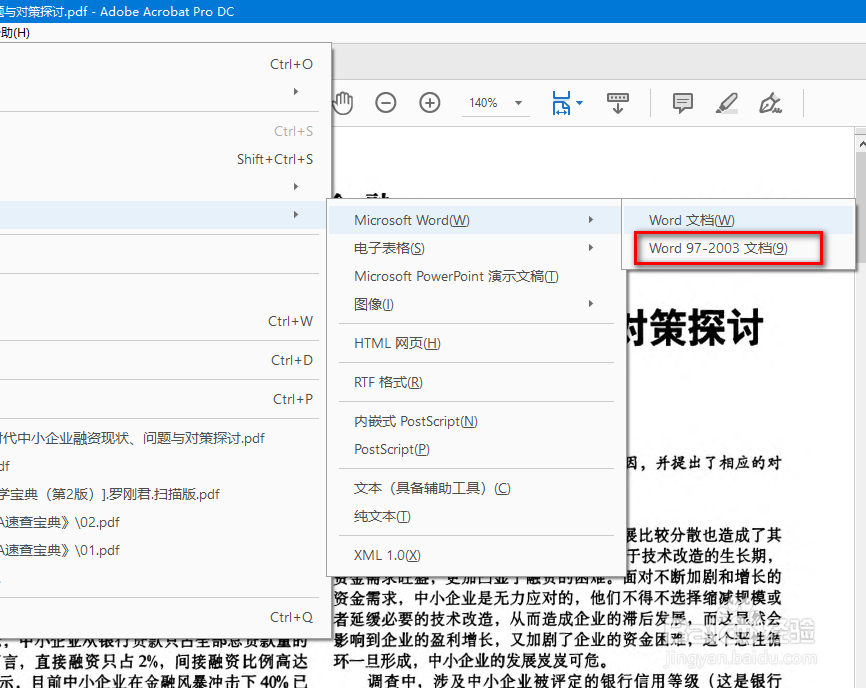
Task: Select the Hand pan tool
Action: click(343, 103)
